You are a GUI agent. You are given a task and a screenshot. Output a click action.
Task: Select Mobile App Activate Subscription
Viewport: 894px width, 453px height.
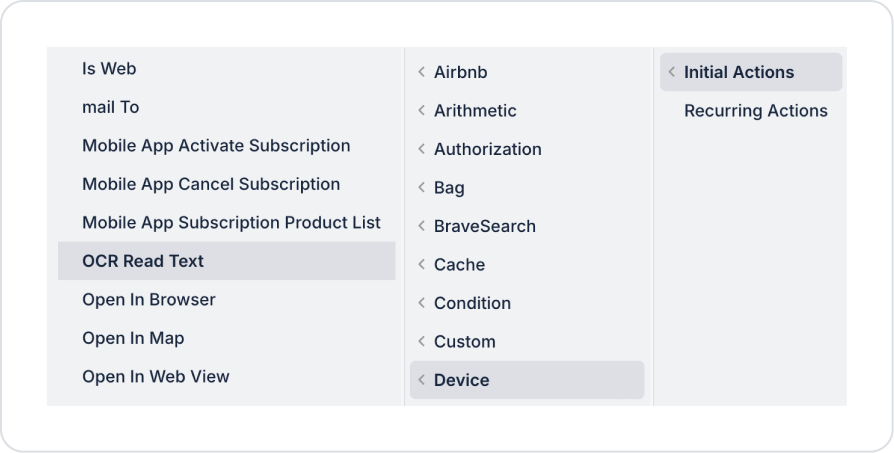click(216, 146)
